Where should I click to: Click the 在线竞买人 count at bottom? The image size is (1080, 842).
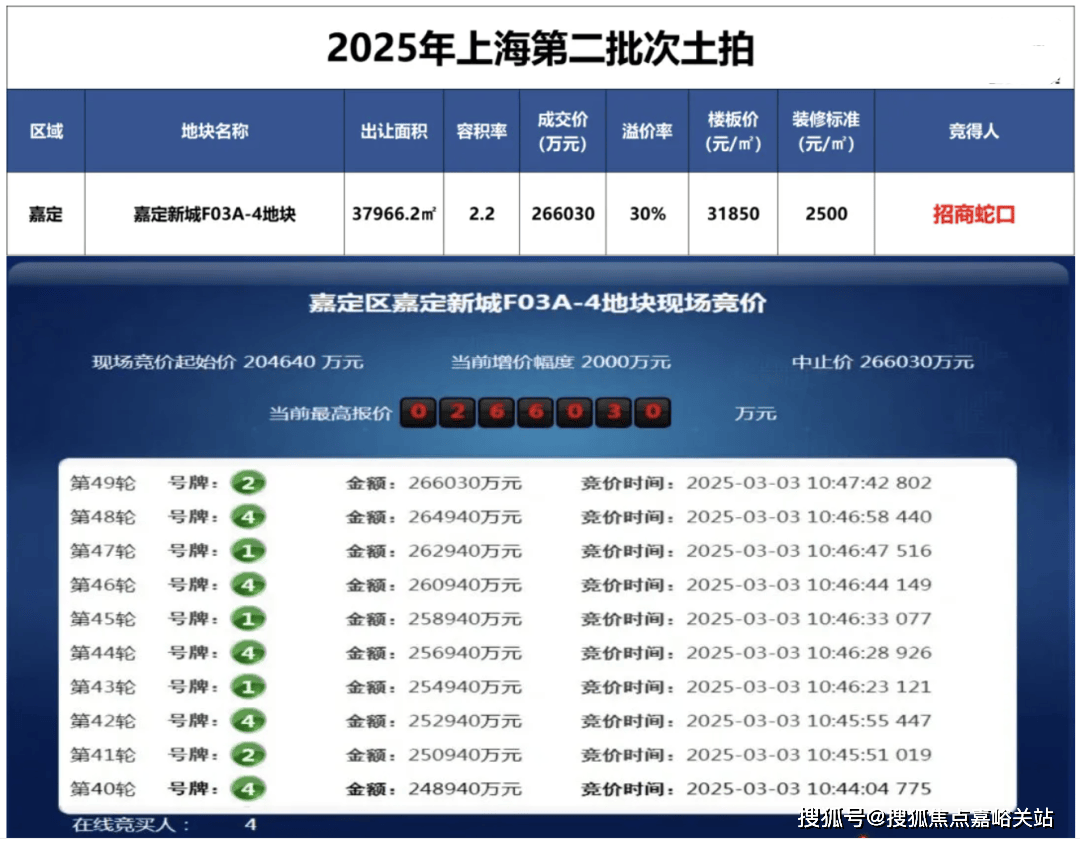point(251,825)
